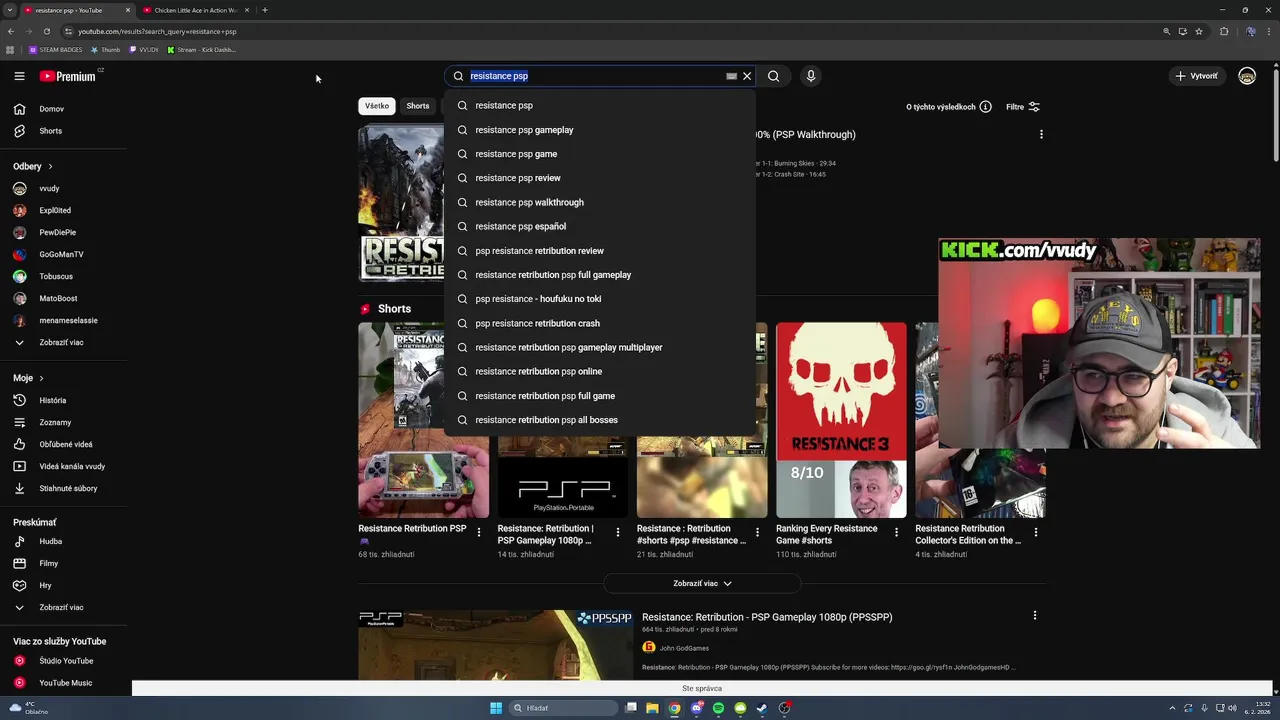This screenshot has height=720, width=1280.
Task: Choose suggestion 'resistance psp walkthrough'
Action: point(600,202)
